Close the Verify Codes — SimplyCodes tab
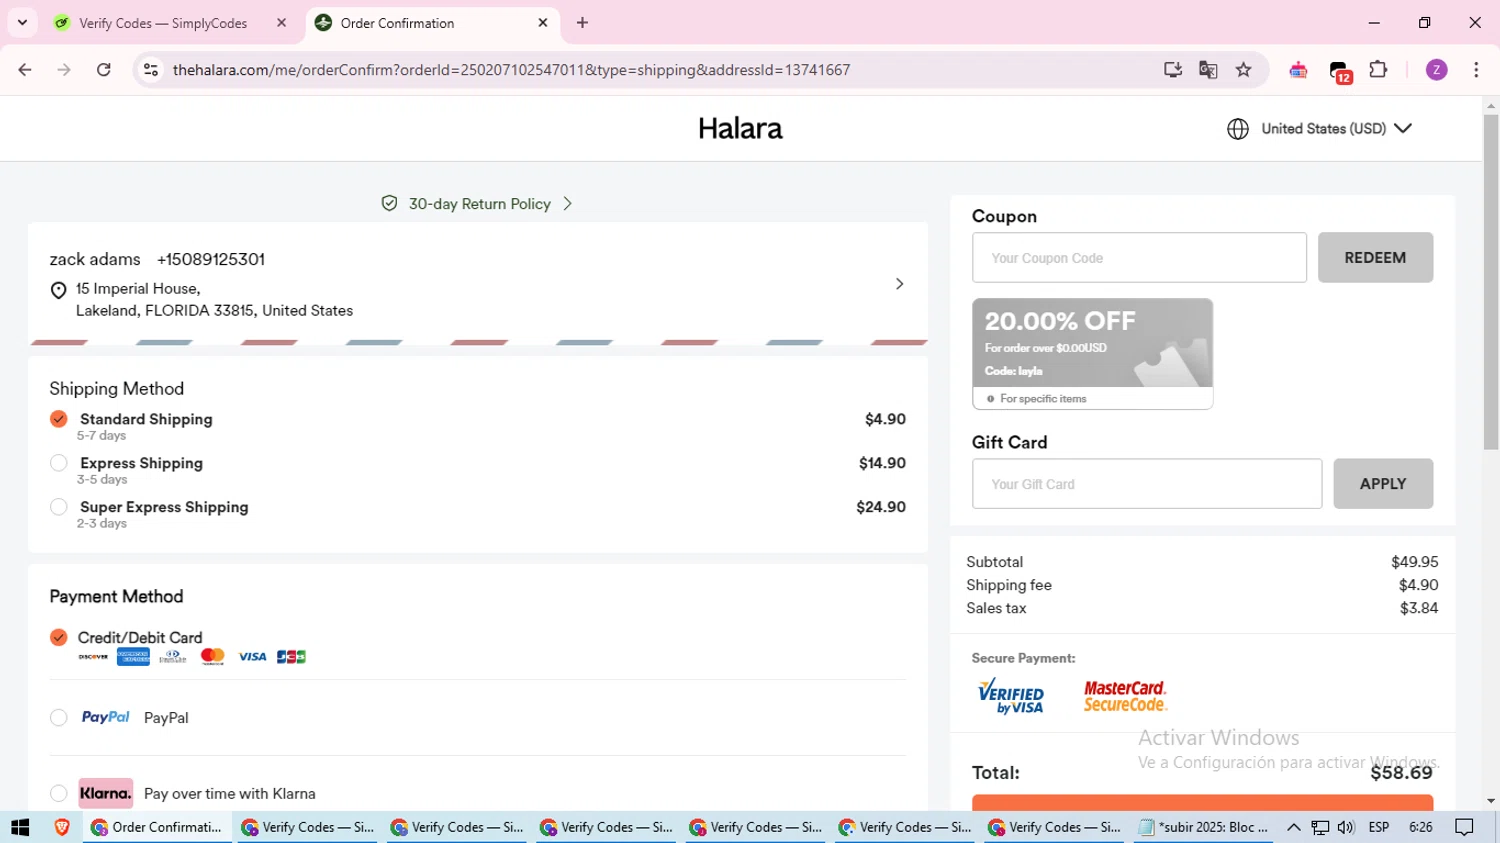Viewport: 1500px width, 843px height. click(282, 23)
